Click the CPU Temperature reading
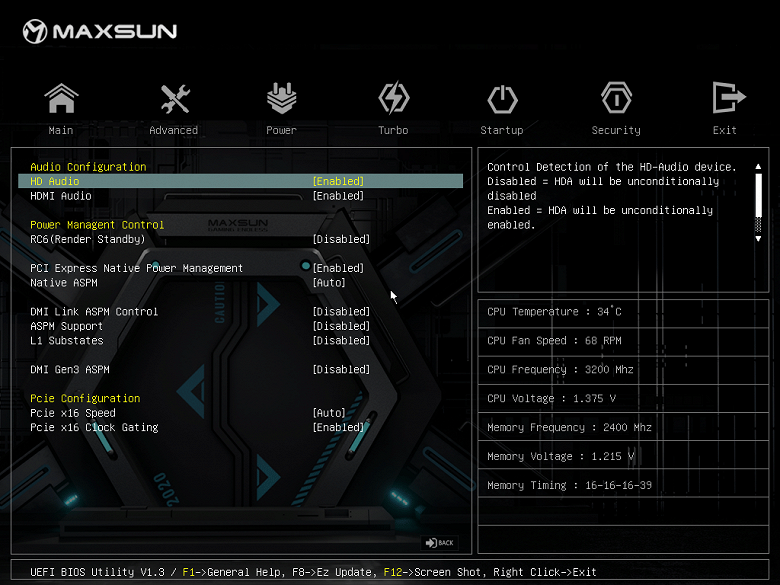 pyautogui.click(x=554, y=312)
